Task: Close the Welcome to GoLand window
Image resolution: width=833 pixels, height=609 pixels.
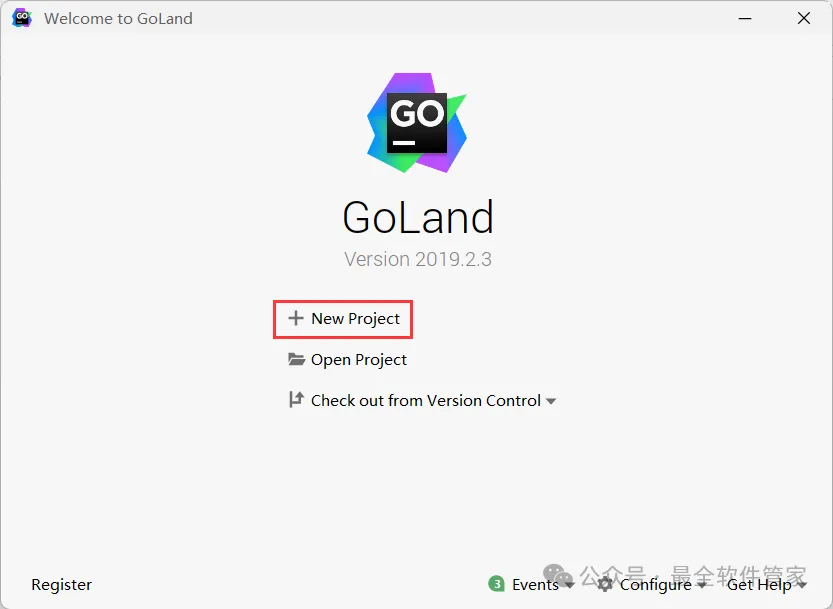Action: tap(804, 18)
